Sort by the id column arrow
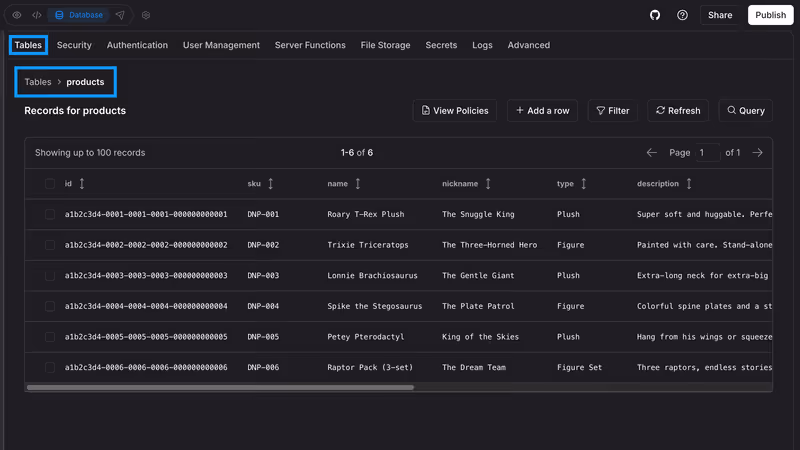 click(x=82, y=184)
